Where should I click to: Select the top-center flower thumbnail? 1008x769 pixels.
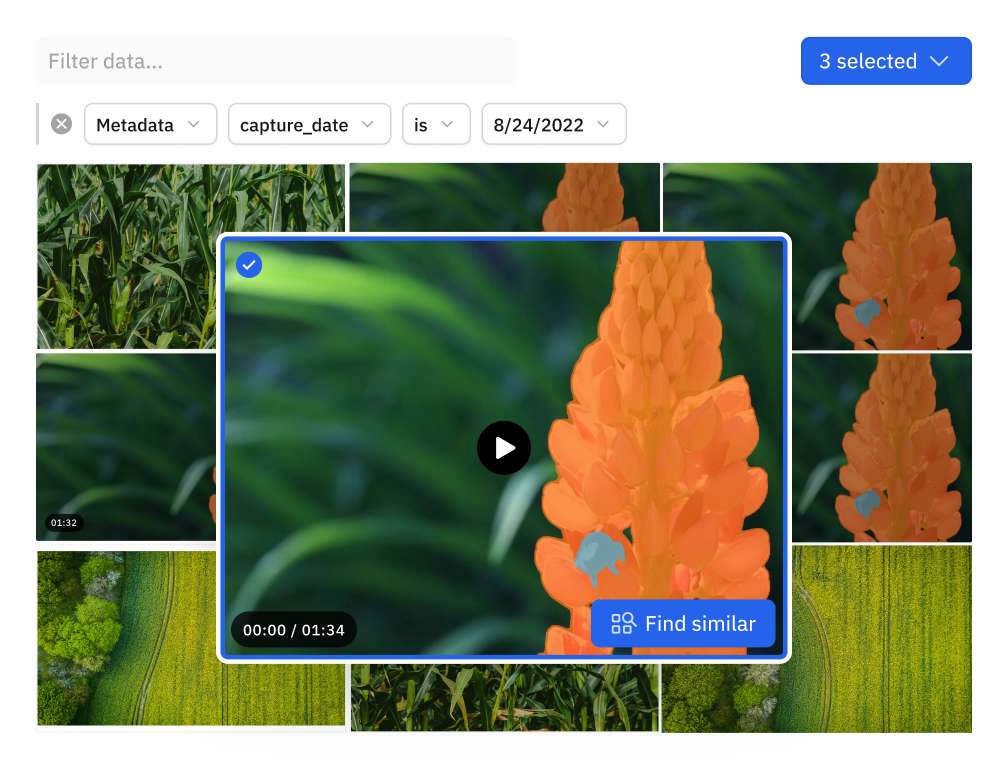coord(505,197)
